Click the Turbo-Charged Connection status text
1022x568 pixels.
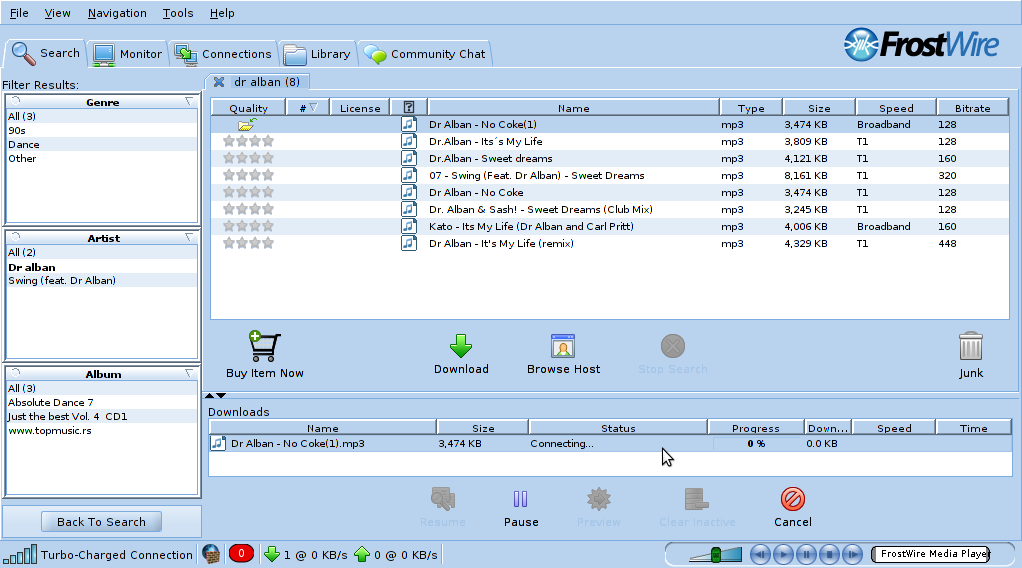point(117,555)
